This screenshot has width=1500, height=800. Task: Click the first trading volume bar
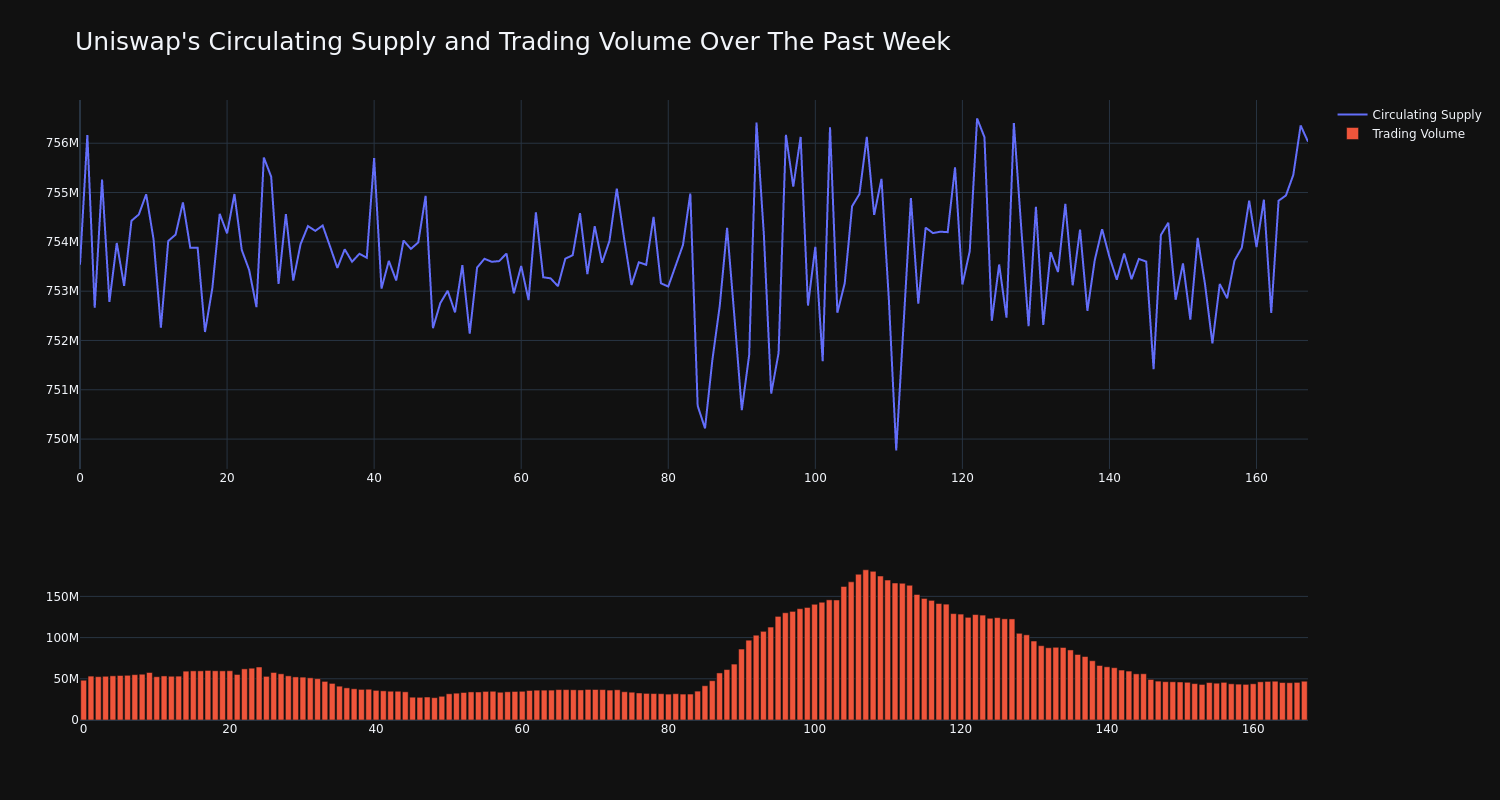pyautogui.click(x=84, y=700)
